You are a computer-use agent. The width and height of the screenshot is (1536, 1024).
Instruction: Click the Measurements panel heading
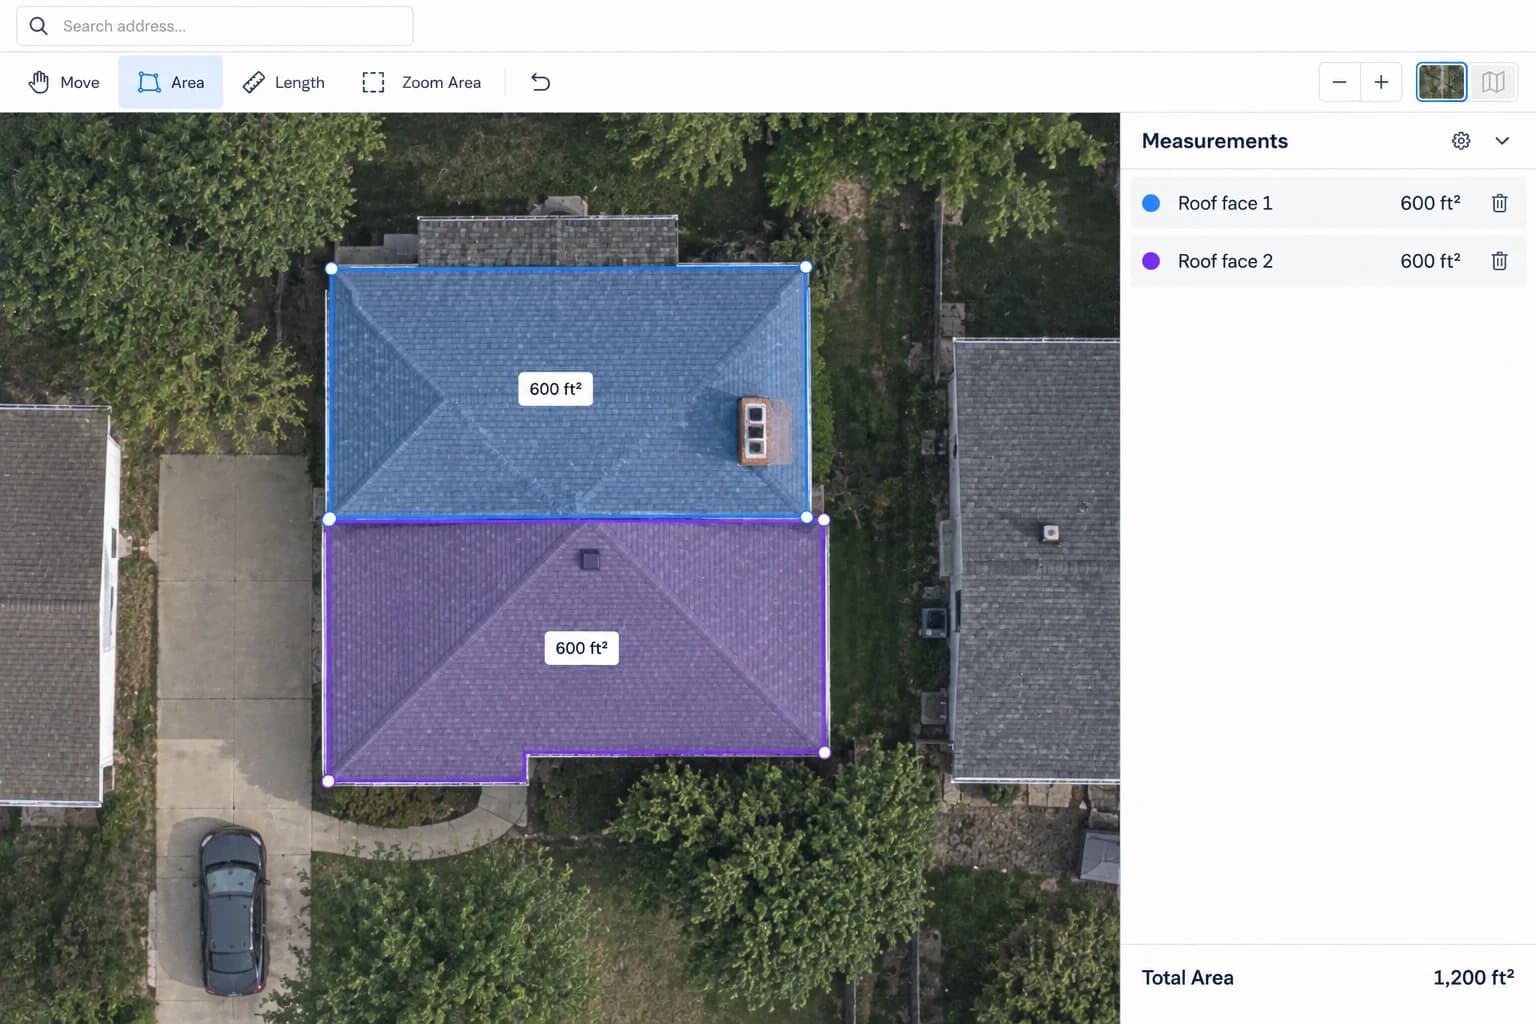1215,141
